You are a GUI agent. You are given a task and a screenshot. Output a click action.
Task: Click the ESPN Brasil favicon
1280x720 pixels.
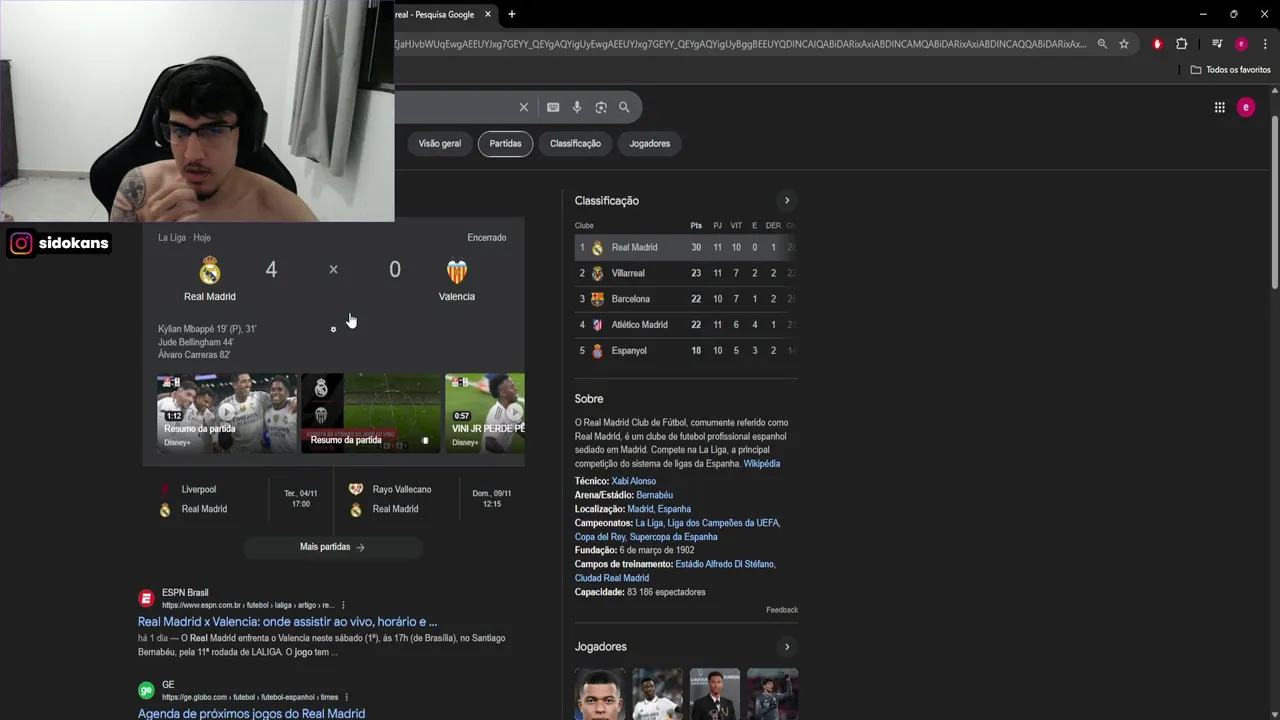coord(146,598)
